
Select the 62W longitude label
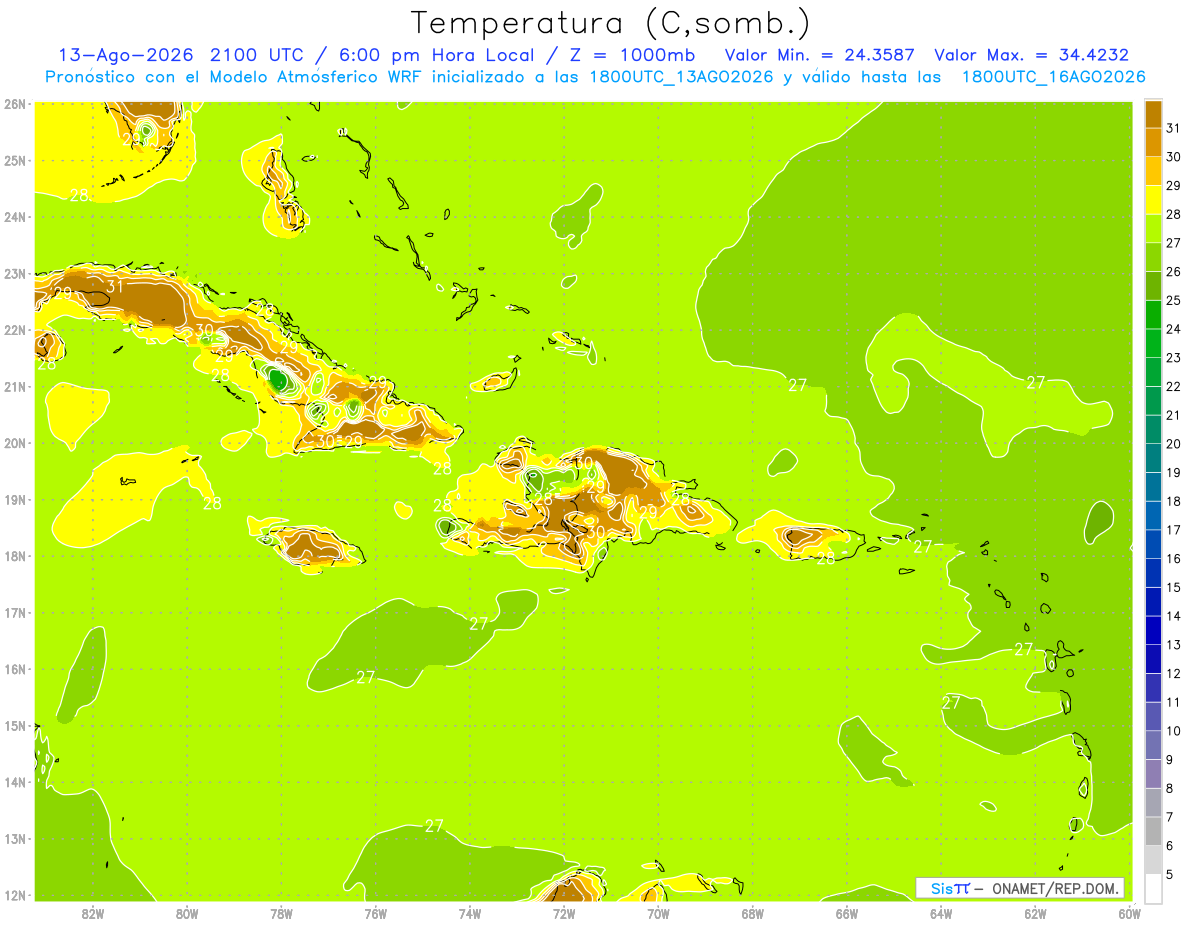point(1035,913)
